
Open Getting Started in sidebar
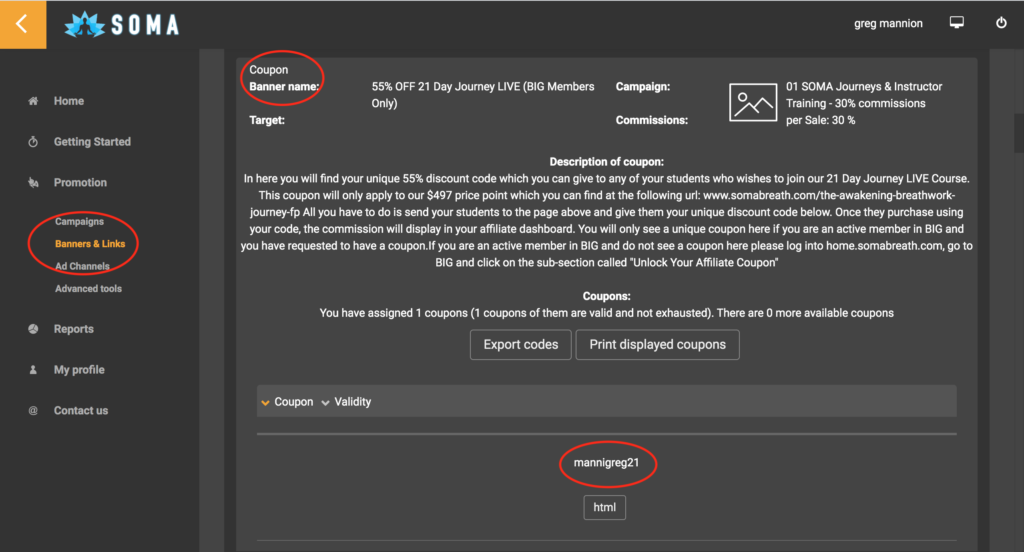click(92, 142)
